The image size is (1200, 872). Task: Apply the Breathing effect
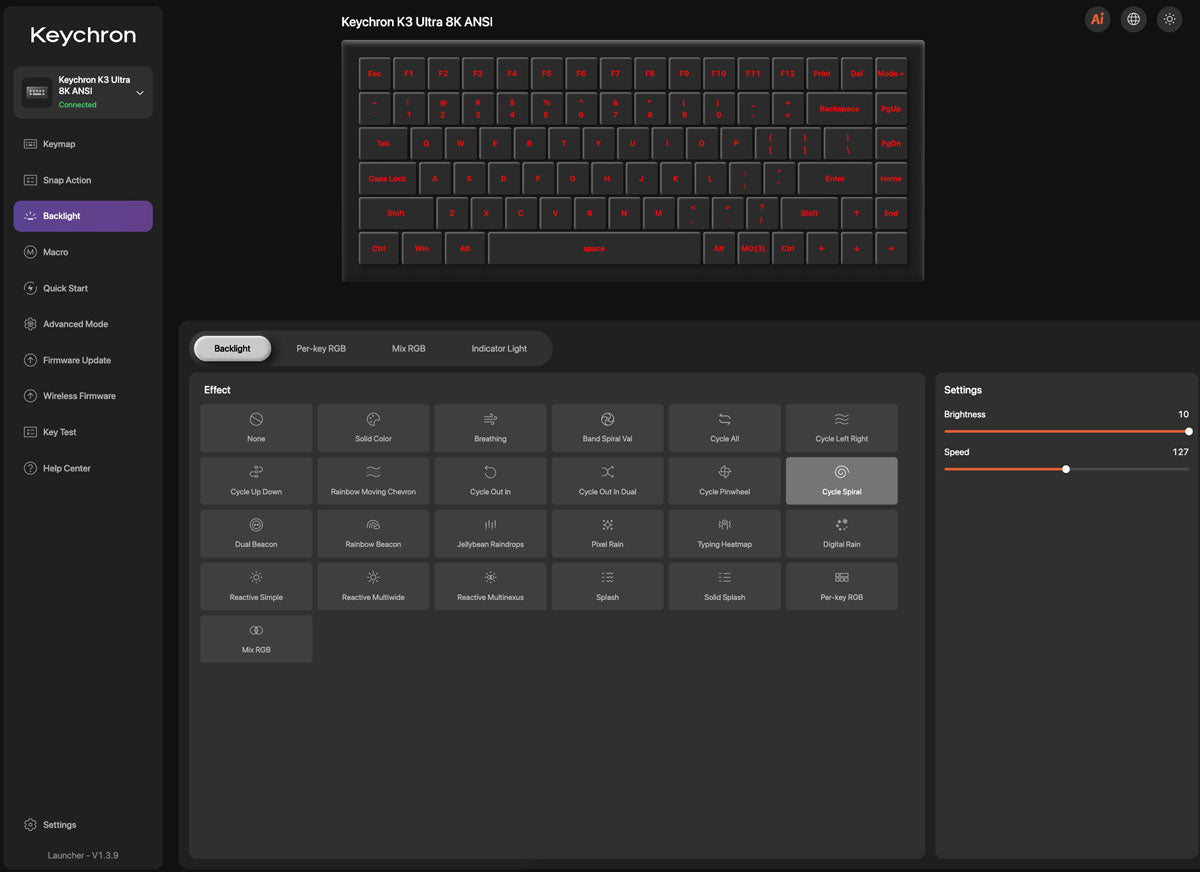coord(490,428)
